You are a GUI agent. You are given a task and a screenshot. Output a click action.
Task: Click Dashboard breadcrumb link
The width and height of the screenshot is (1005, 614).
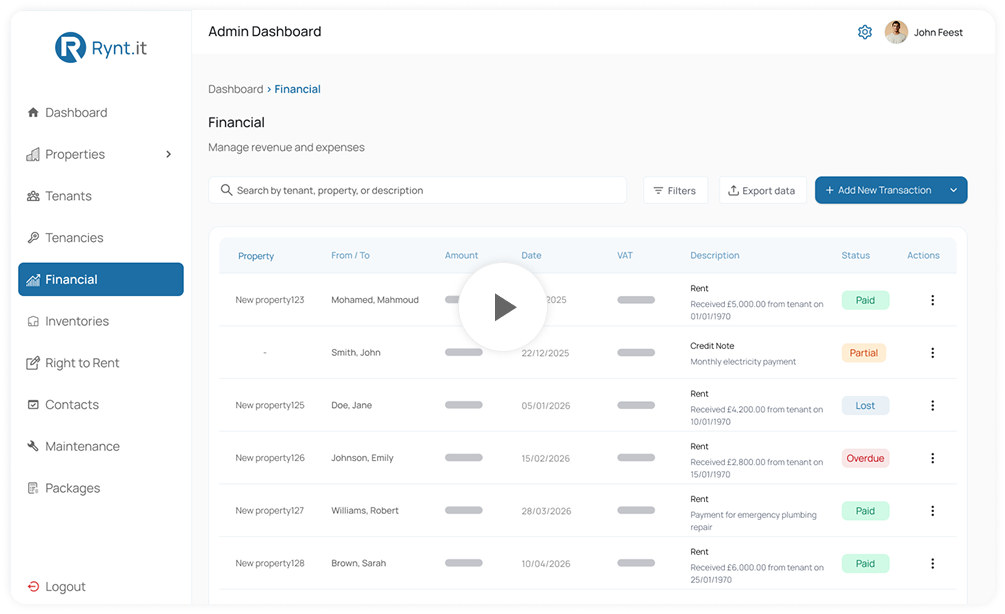tap(235, 89)
